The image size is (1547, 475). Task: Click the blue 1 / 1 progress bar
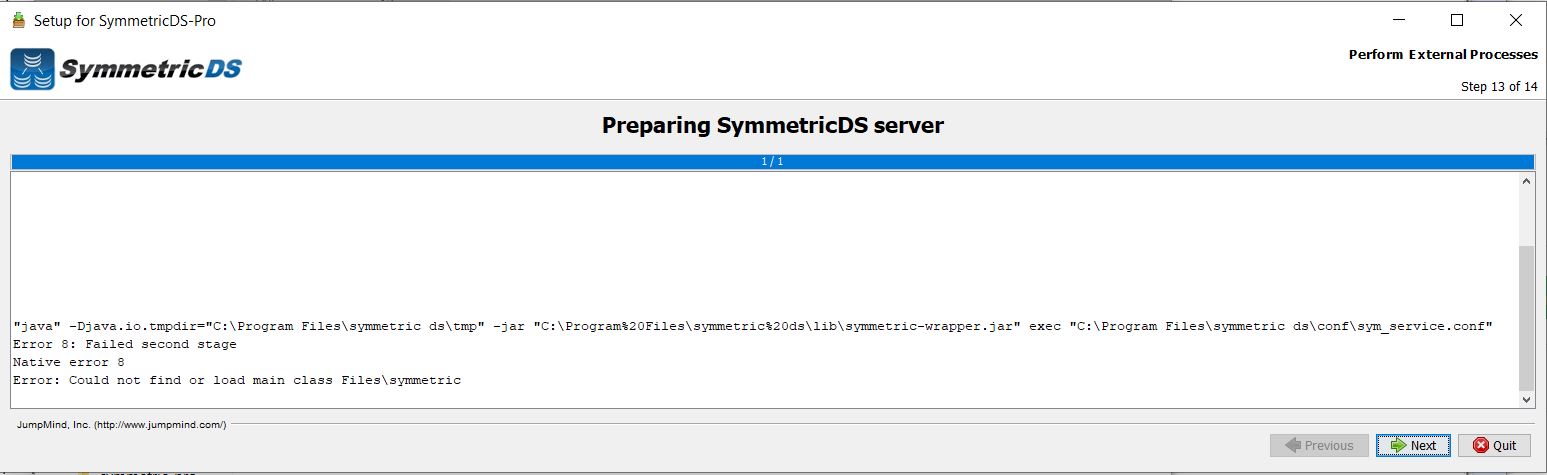772,162
